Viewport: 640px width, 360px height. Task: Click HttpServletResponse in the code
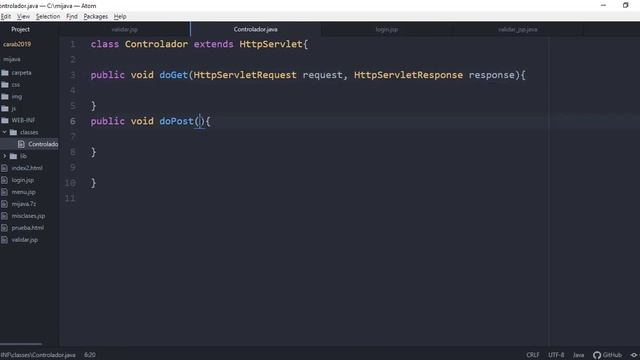(408, 75)
